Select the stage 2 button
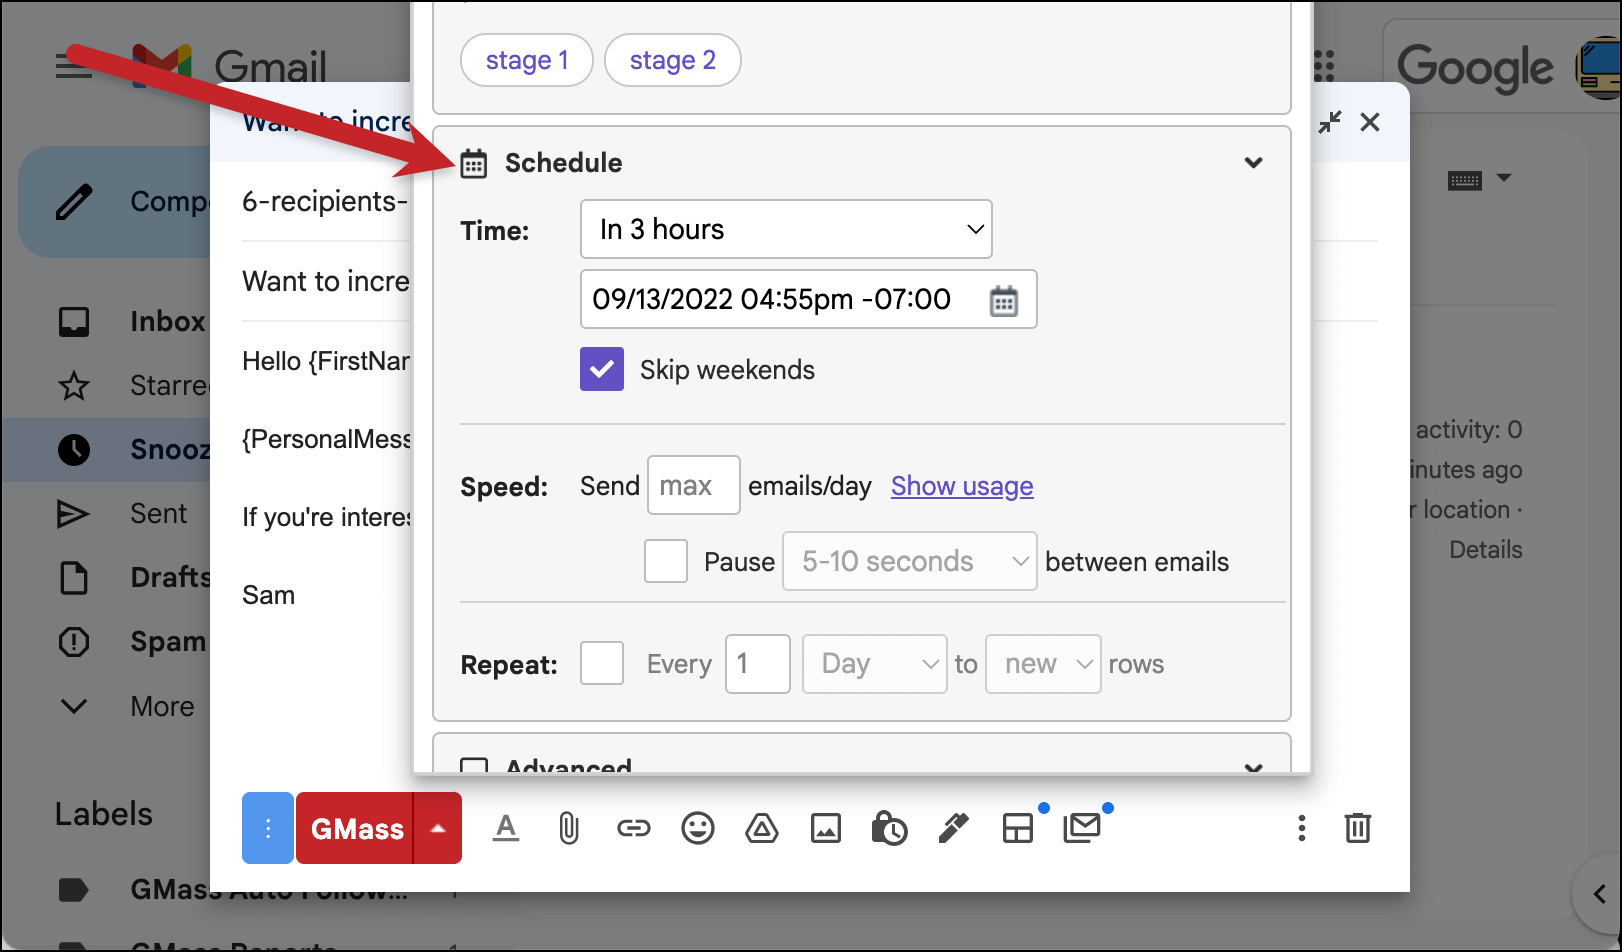1622x952 pixels. [673, 60]
